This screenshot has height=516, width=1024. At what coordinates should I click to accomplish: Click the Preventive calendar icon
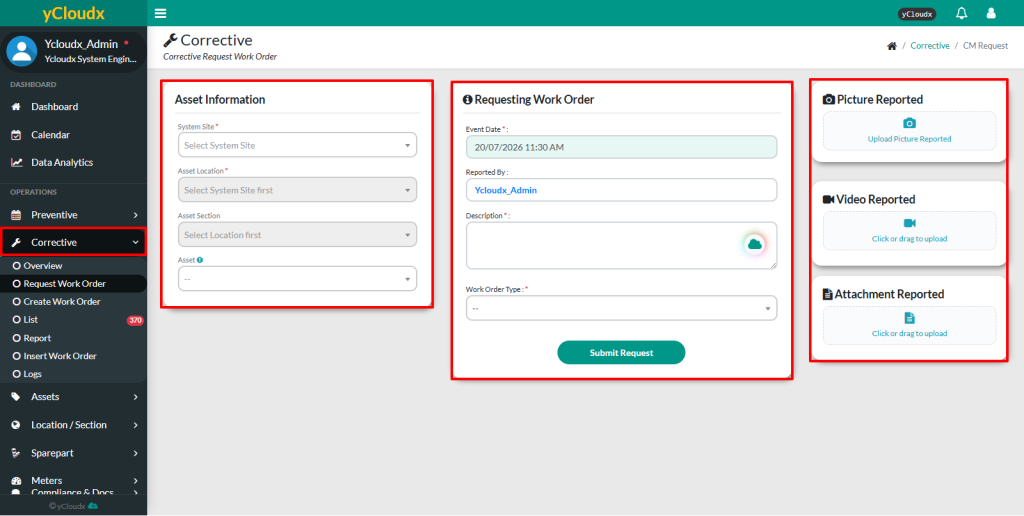point(17,215)
